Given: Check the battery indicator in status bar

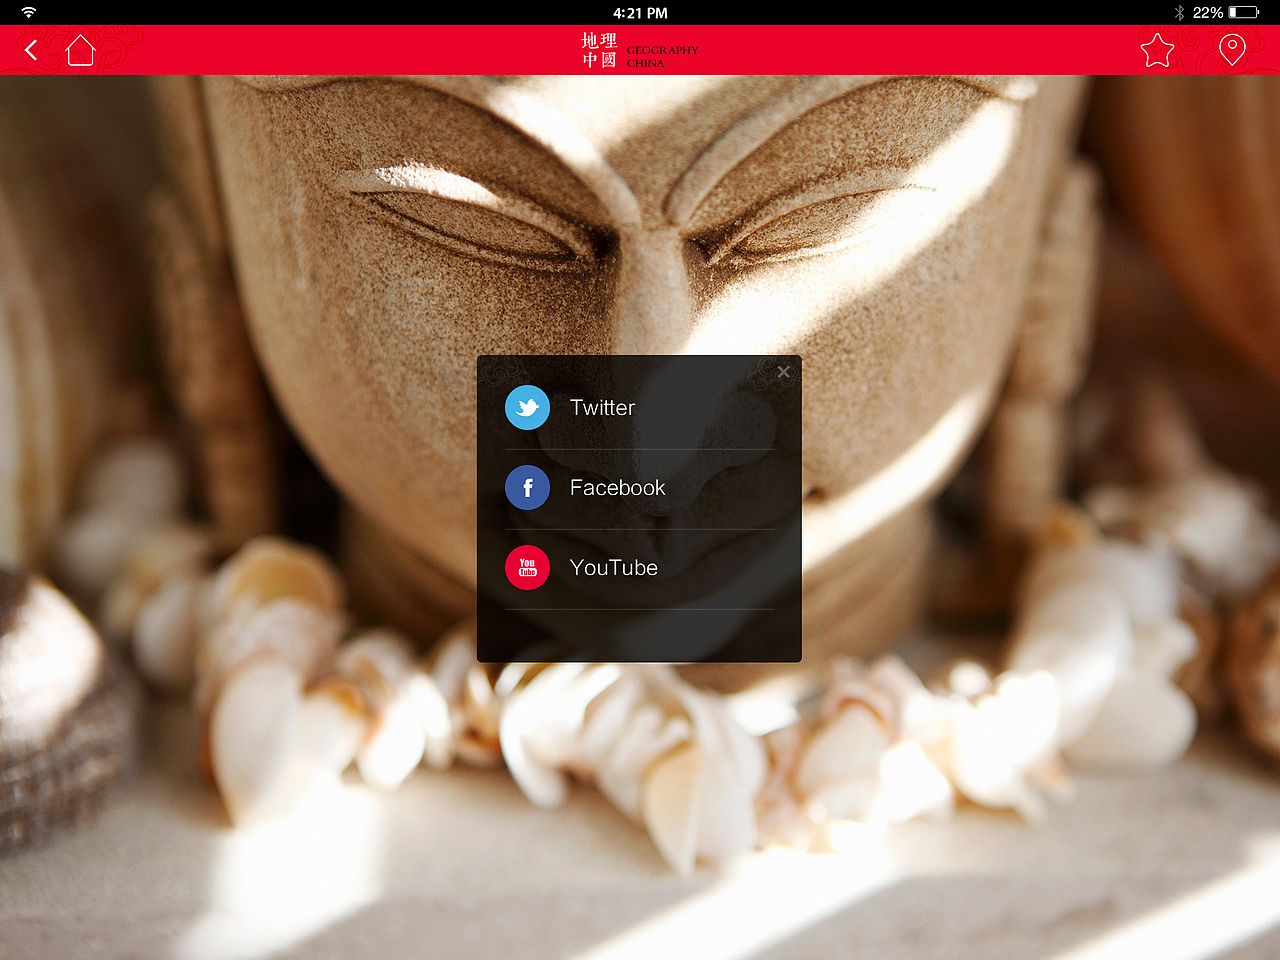Looking at the screenshot, I should [x=1244, y=12].
